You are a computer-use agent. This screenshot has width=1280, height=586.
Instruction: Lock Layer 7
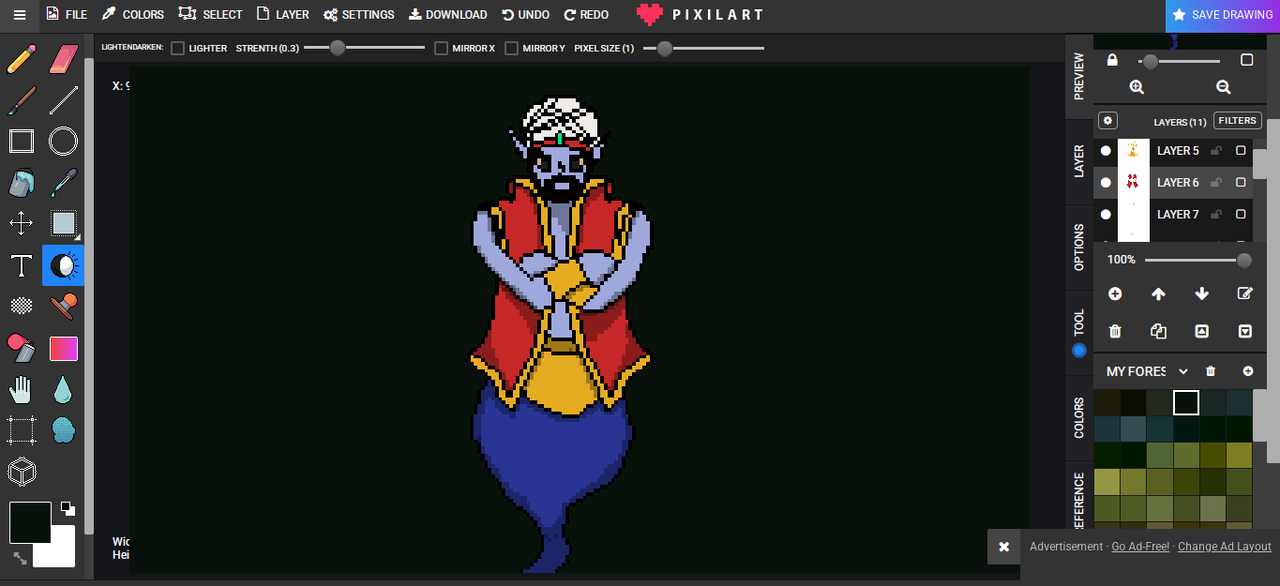tap(1216, 215)
